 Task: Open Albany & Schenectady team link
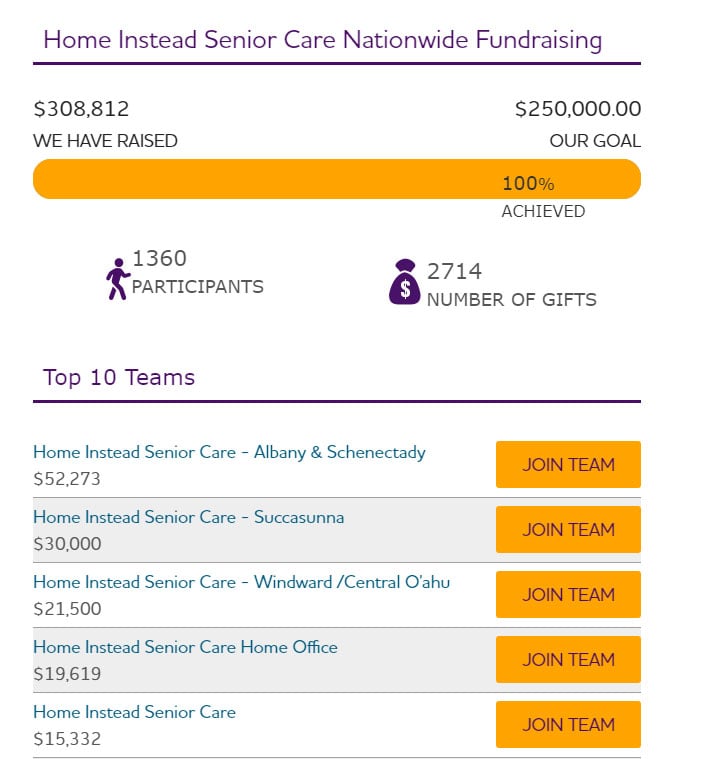click(x=229, y=453)
